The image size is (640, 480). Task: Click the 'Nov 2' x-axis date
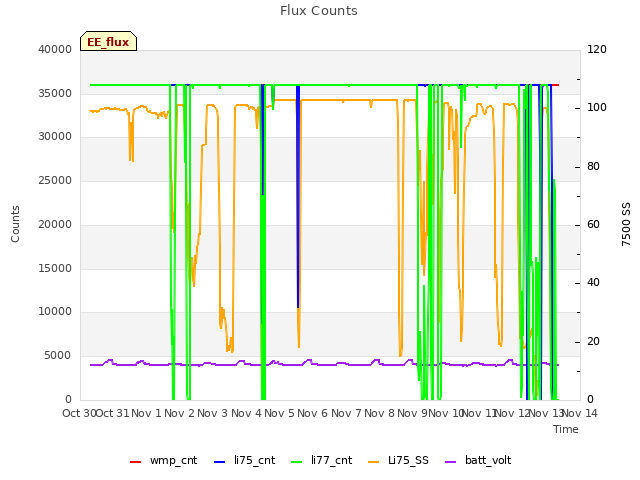pyautogui.click(x=180, y=413)
